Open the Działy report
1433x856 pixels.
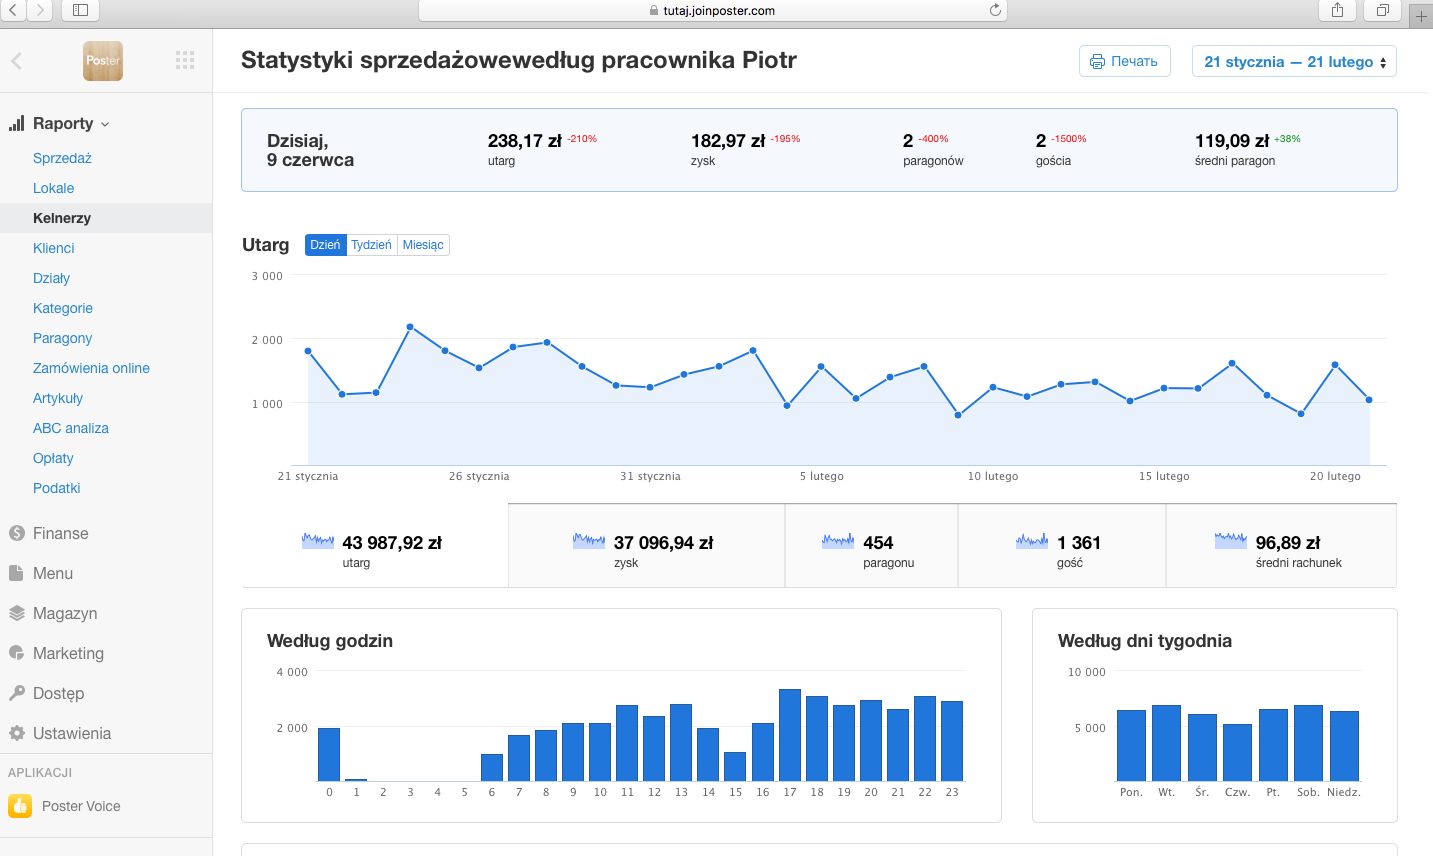coord(51,278)
